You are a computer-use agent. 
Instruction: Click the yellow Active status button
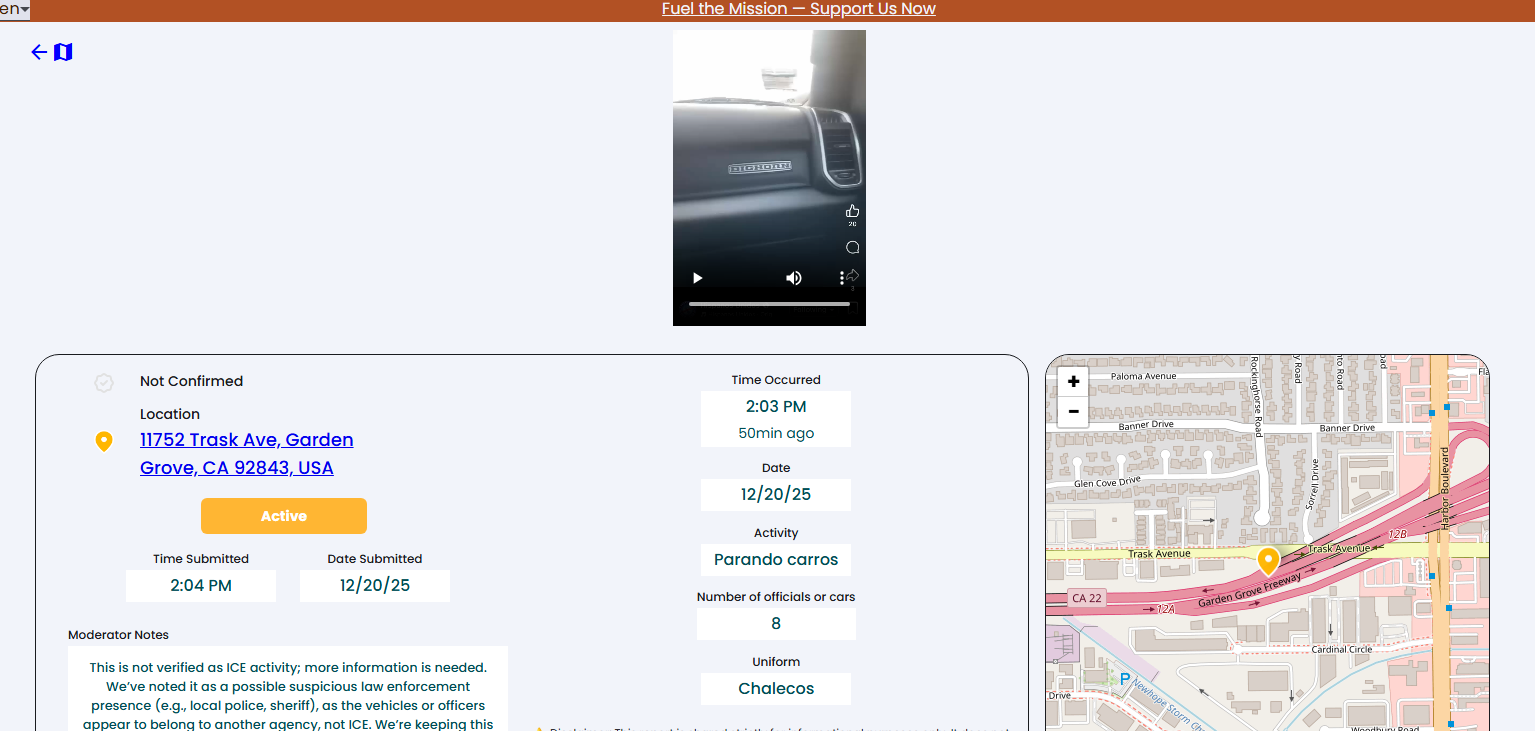pyautogui.click(x=284, y=516)
